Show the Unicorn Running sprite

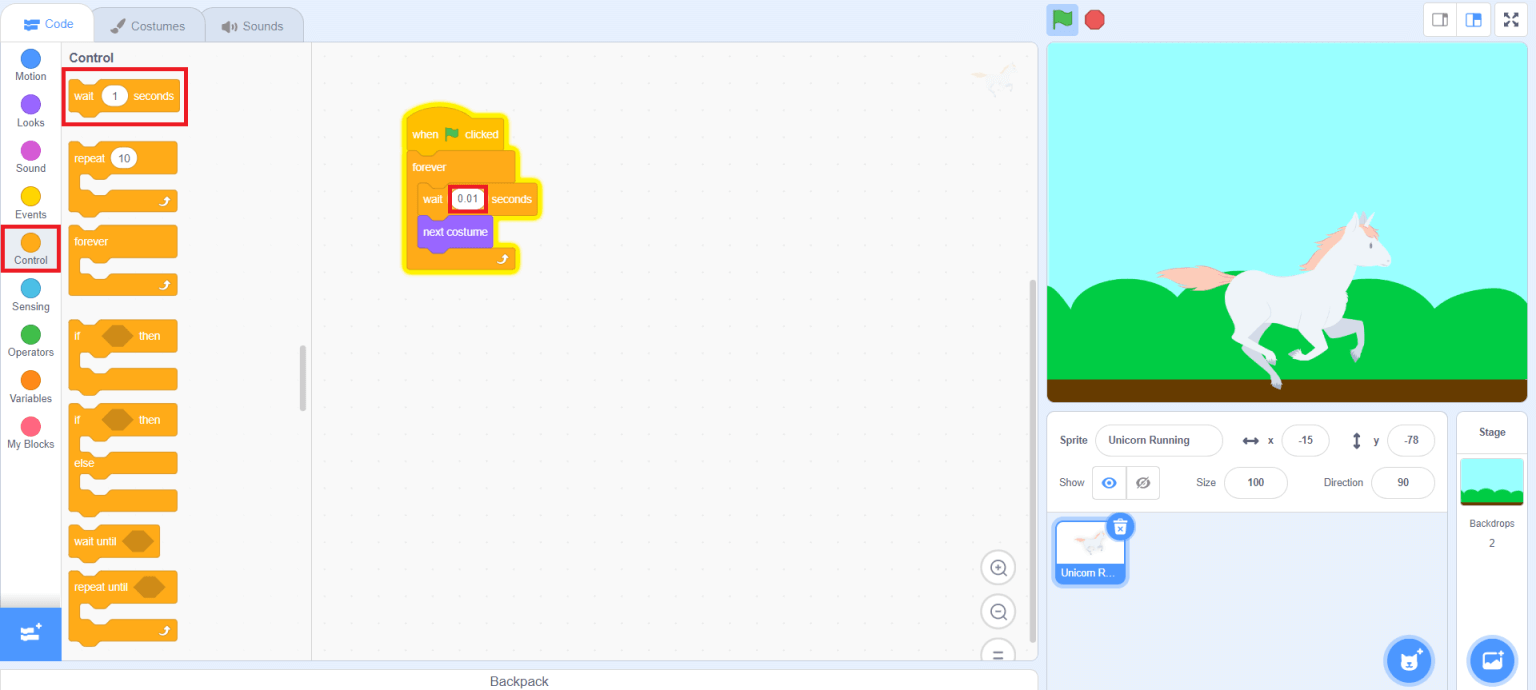point(1108,482)
